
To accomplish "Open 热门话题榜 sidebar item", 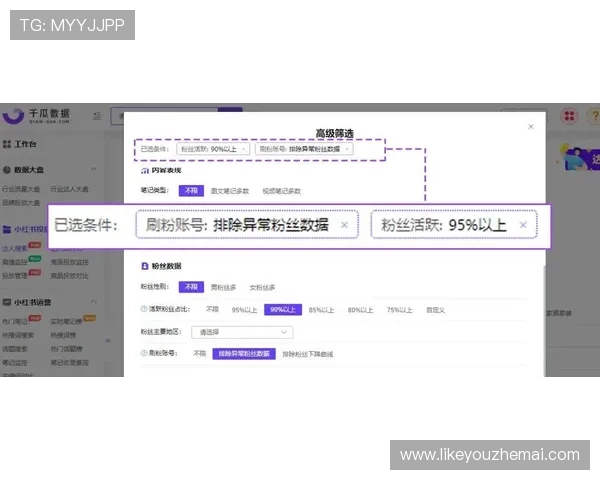I will [x=67, y=349].
